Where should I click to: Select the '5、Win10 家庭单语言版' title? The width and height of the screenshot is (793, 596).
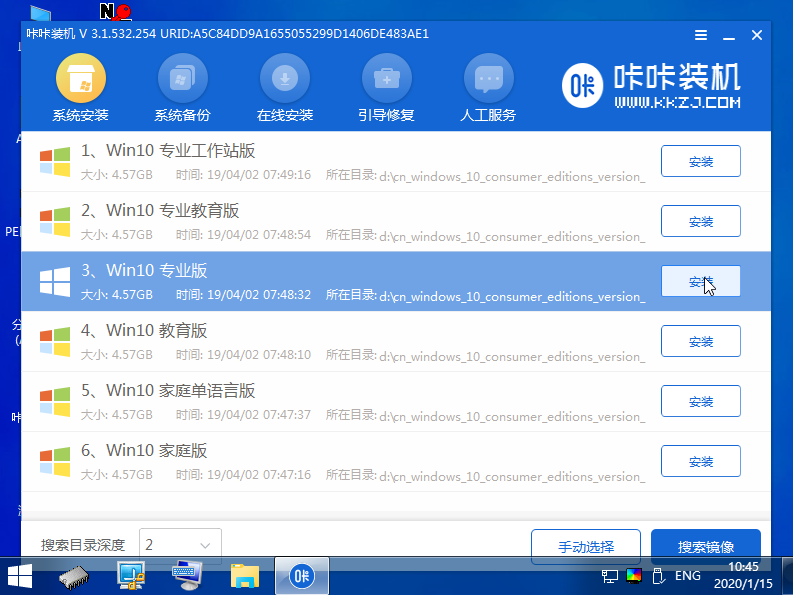coord(168,391)
